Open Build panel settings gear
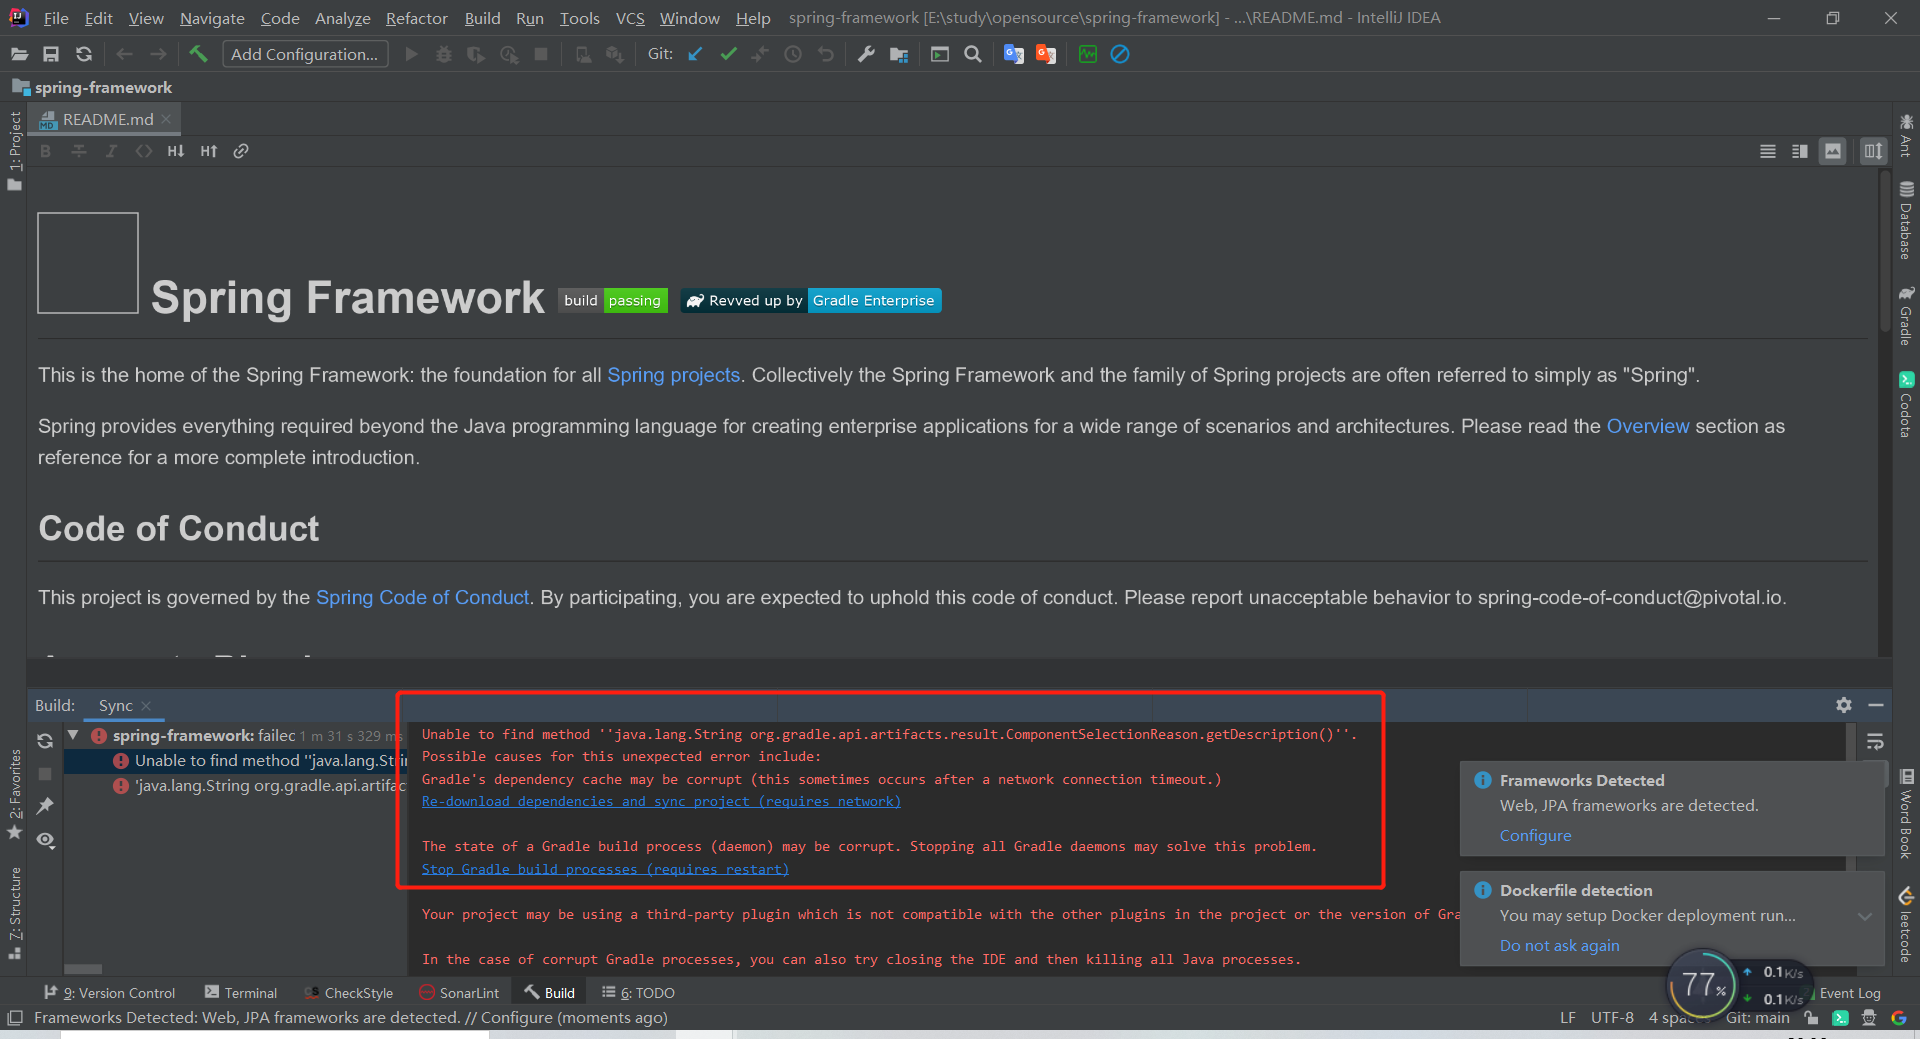This screenshot has width=1920, height=1039. (1844, 705)
